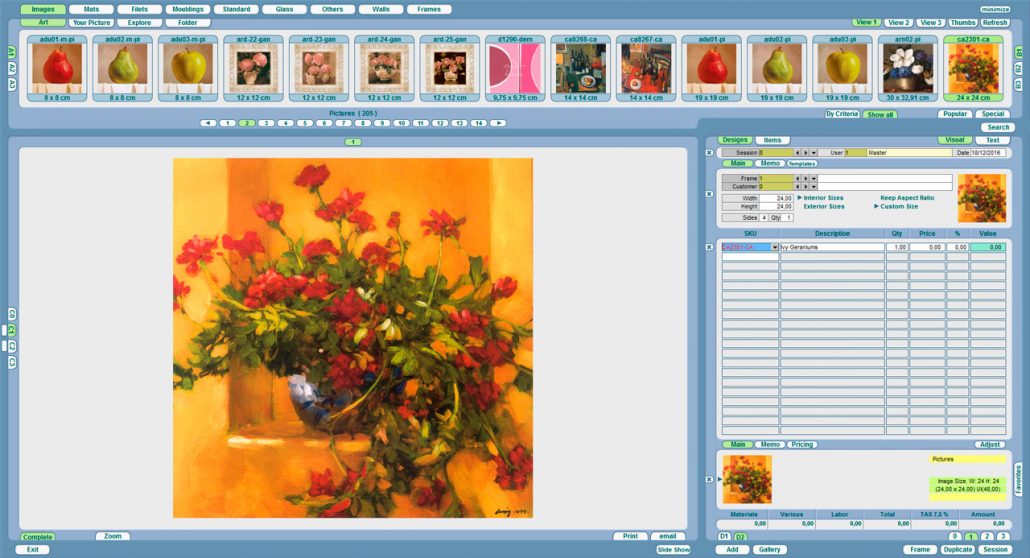Open the Glass category tab
This screenshot has width=1030, height=558.
(284, 9)
